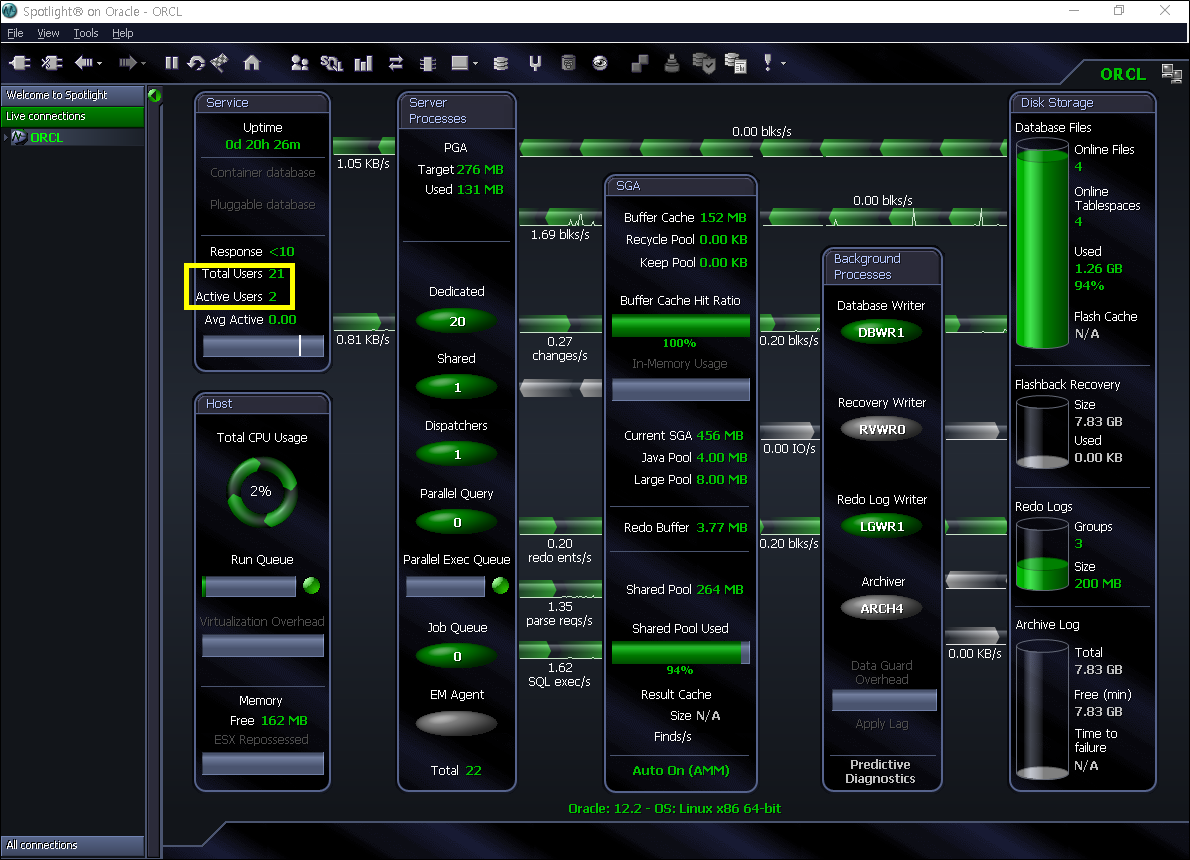Click the ARCH4 Archiver button
Screen dimensions: 1190x860
(x=881, y=609)
